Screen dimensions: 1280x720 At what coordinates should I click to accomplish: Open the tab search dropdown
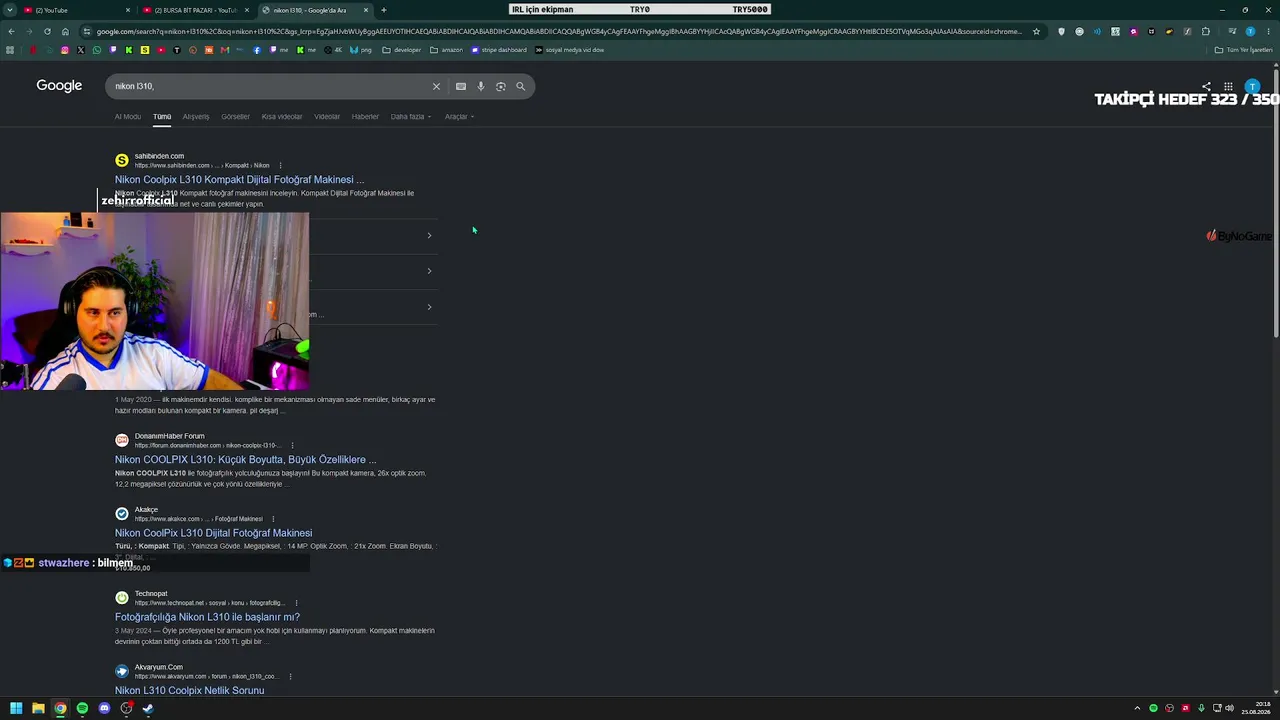tap(11, 10)
